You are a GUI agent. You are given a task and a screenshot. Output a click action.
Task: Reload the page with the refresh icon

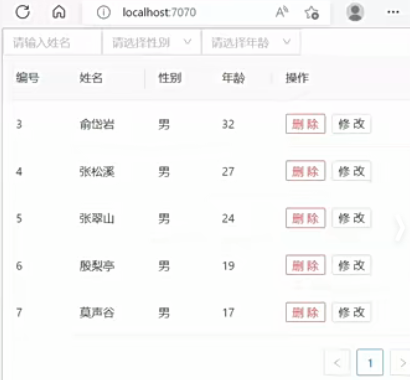23,12
